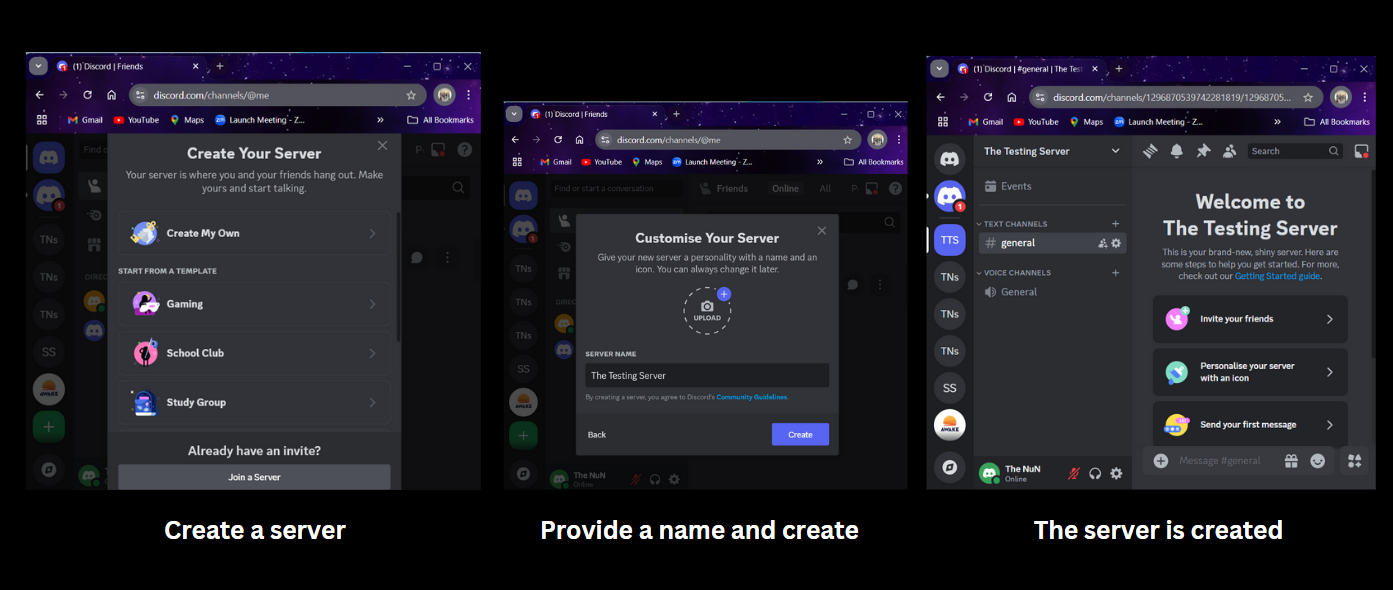
Task: Click Discord home icon in left screenshot
Action: point(48,158)
